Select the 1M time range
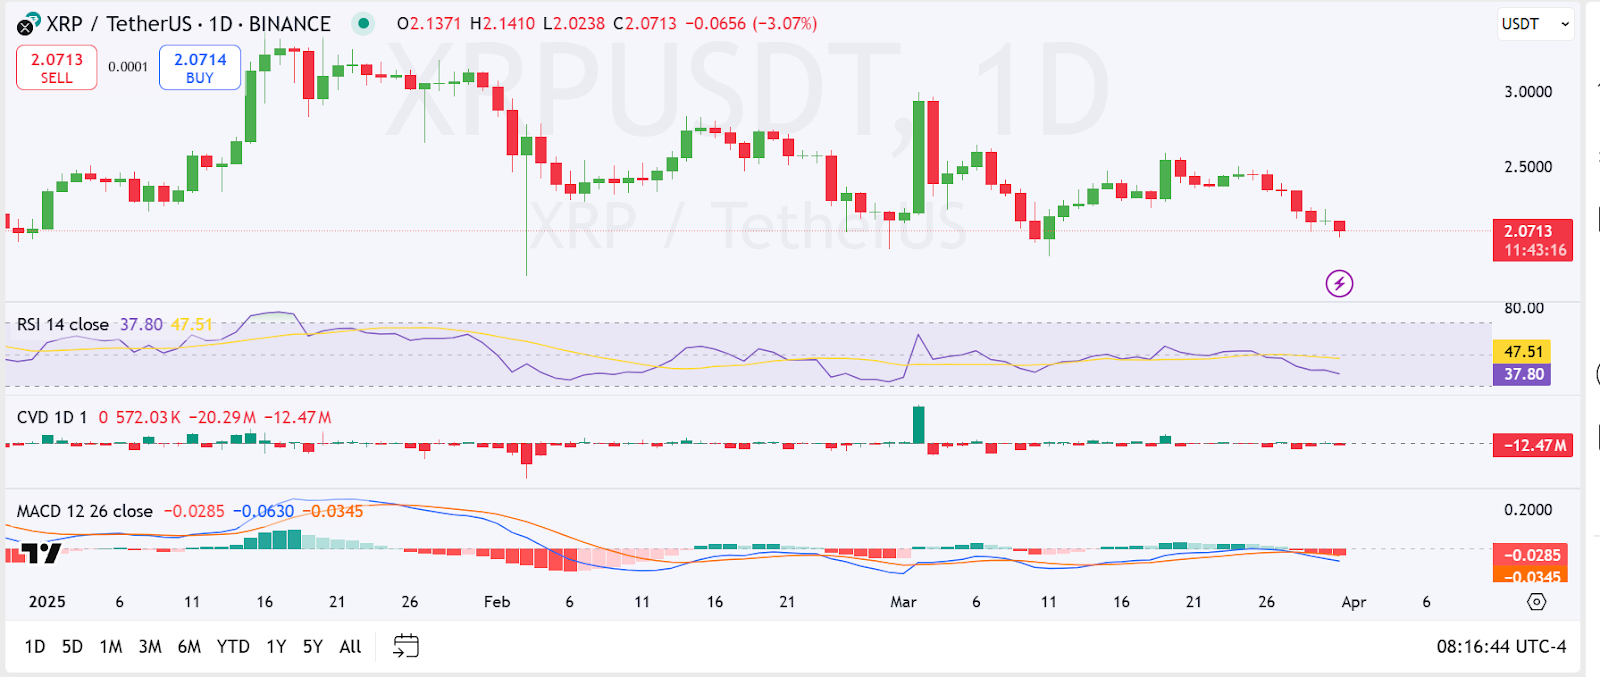The width and height of the screenshot is (1600, 677). click(111, 647)
